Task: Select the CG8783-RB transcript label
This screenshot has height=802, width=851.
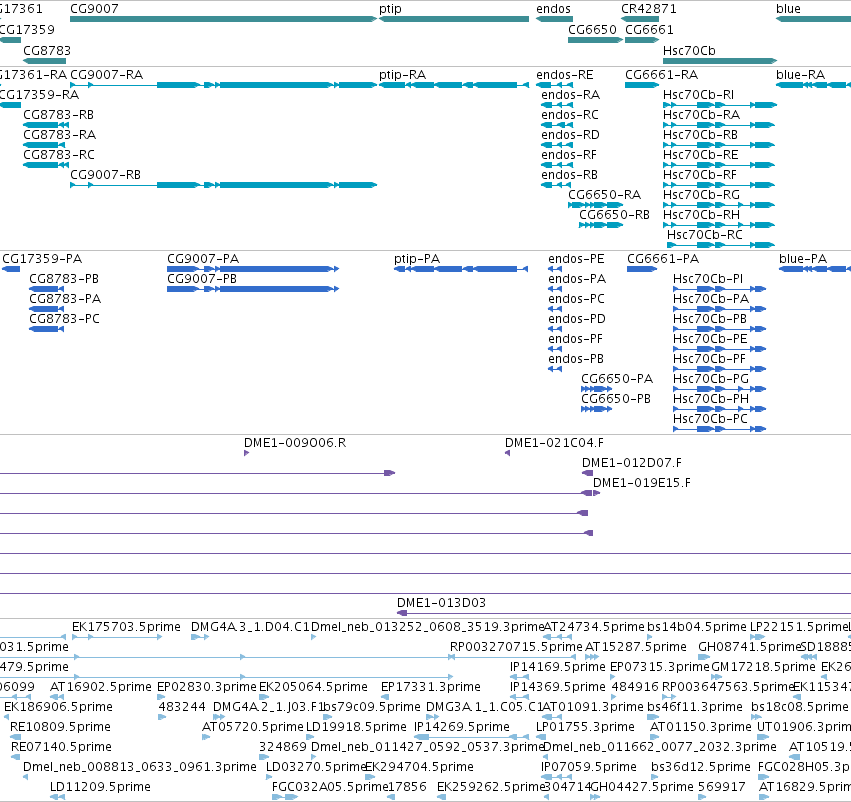Action: tap(58, 114)
